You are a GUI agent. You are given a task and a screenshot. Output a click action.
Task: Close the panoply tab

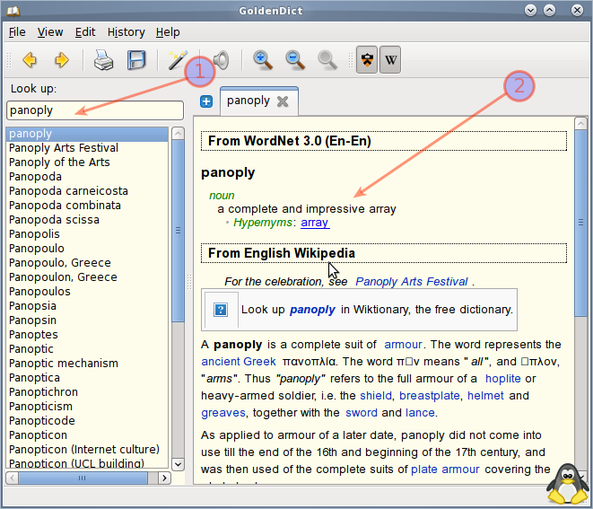click(283, 101)
